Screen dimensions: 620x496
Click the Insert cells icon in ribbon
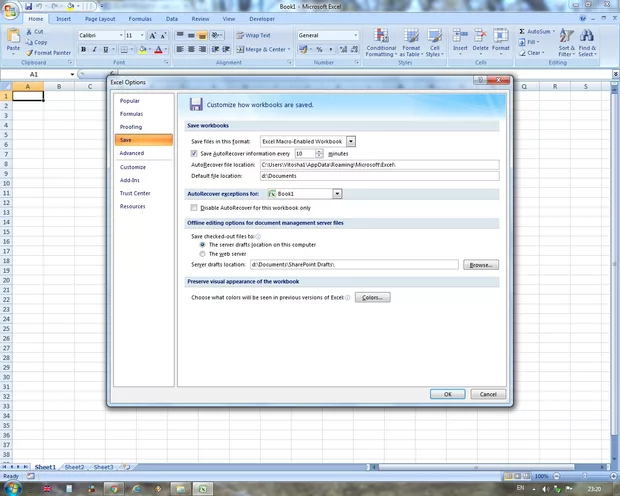tap(460, 42)
